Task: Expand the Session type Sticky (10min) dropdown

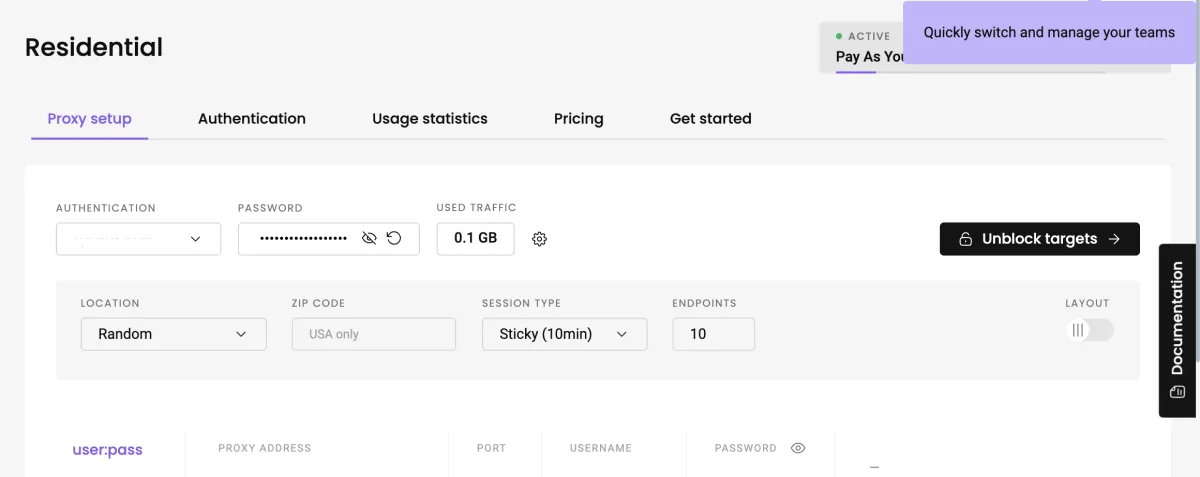Action: pyautogui.click(x=565, y=334)
